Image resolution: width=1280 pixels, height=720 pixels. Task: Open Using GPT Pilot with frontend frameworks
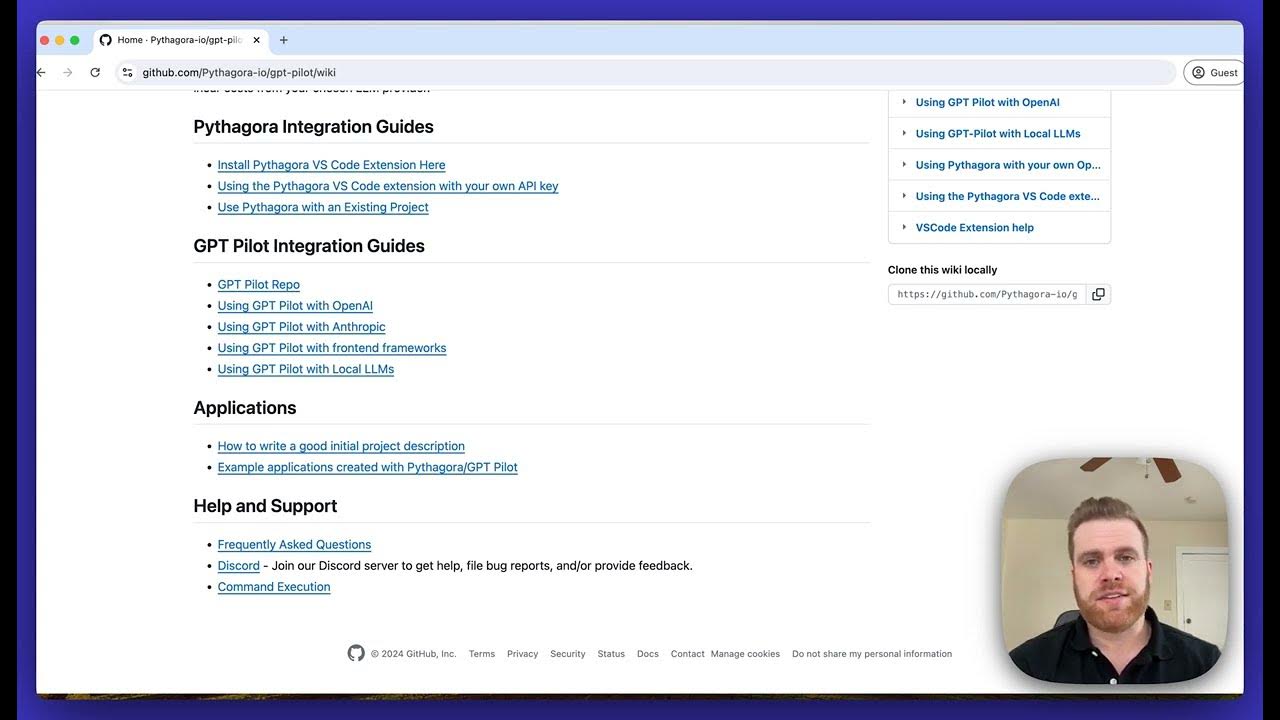[332, 348]
